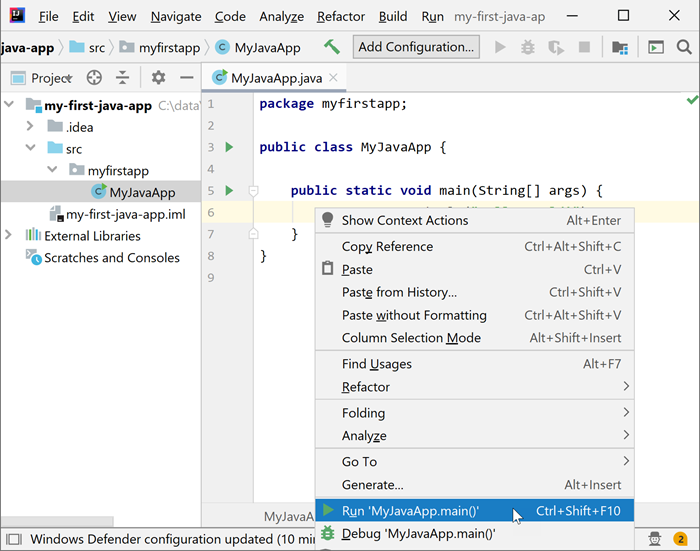The width and height of the screenshot is (700, 551).
Task: Click the Collapse All icon in Project panel
Action: pos(122,78)
